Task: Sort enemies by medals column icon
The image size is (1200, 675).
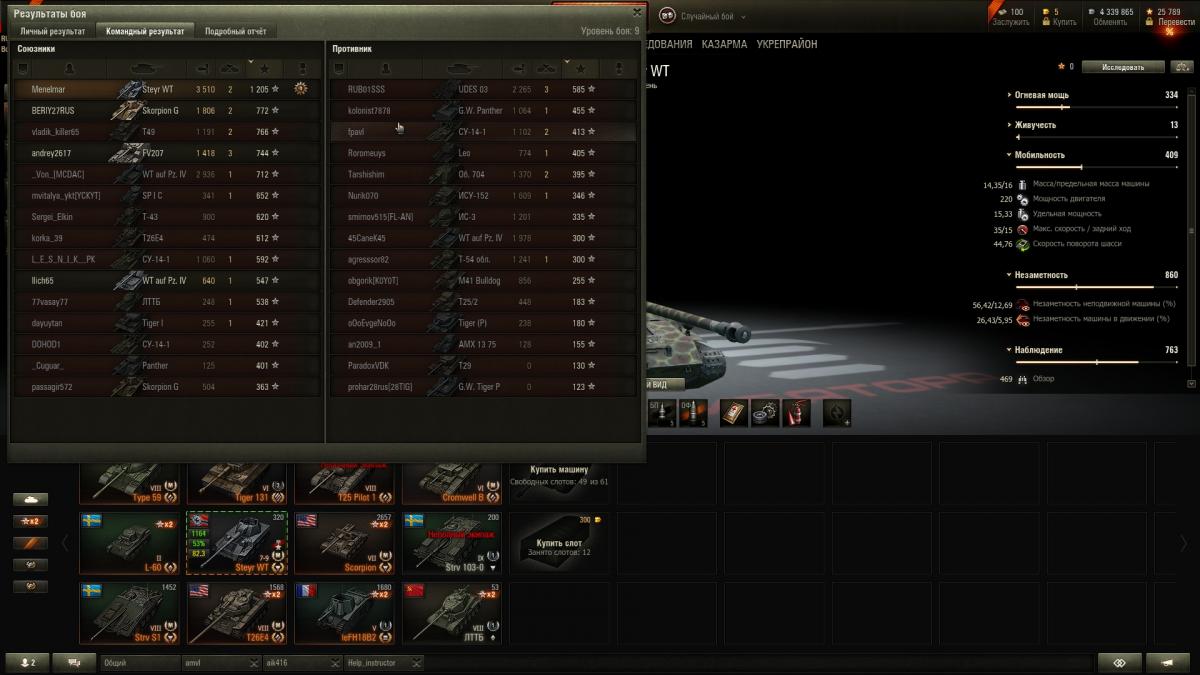Action: point(618,68)
